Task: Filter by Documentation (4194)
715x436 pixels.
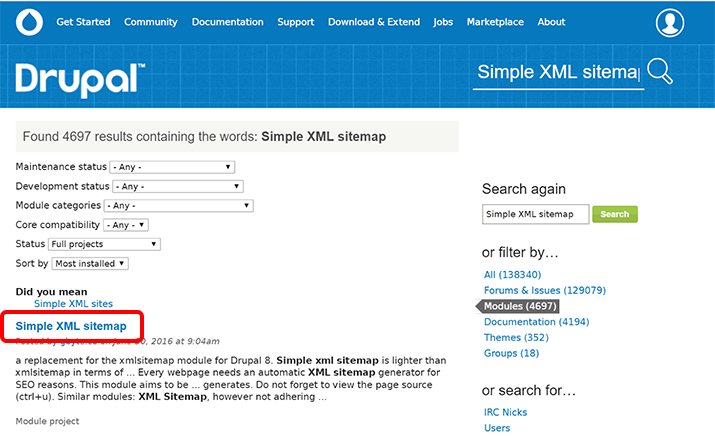Action: pos(537,322)
